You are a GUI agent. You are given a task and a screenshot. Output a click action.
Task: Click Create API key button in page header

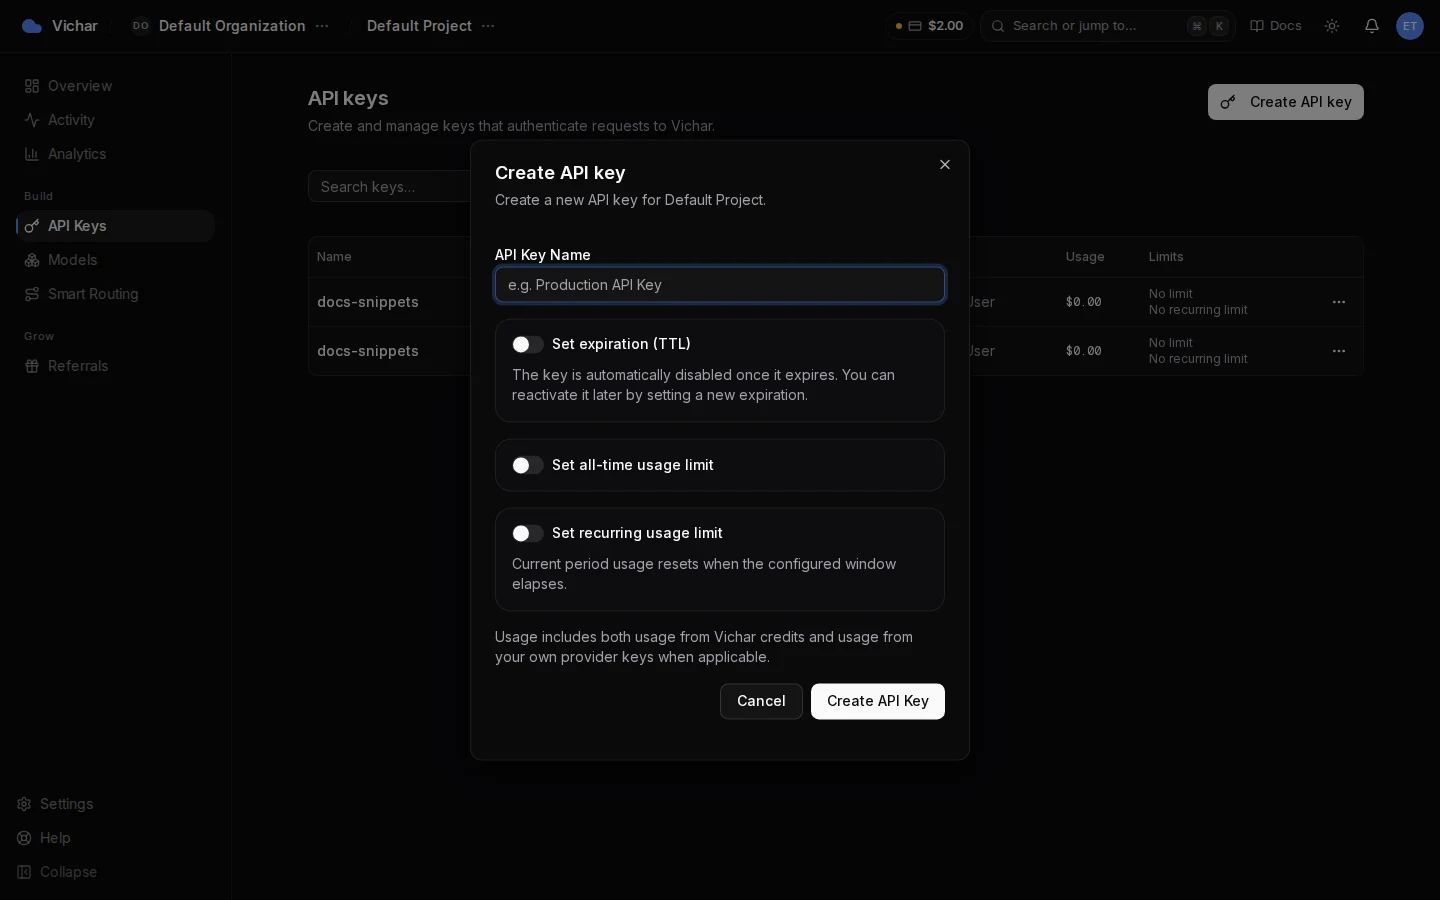(x=1286, y=102)
